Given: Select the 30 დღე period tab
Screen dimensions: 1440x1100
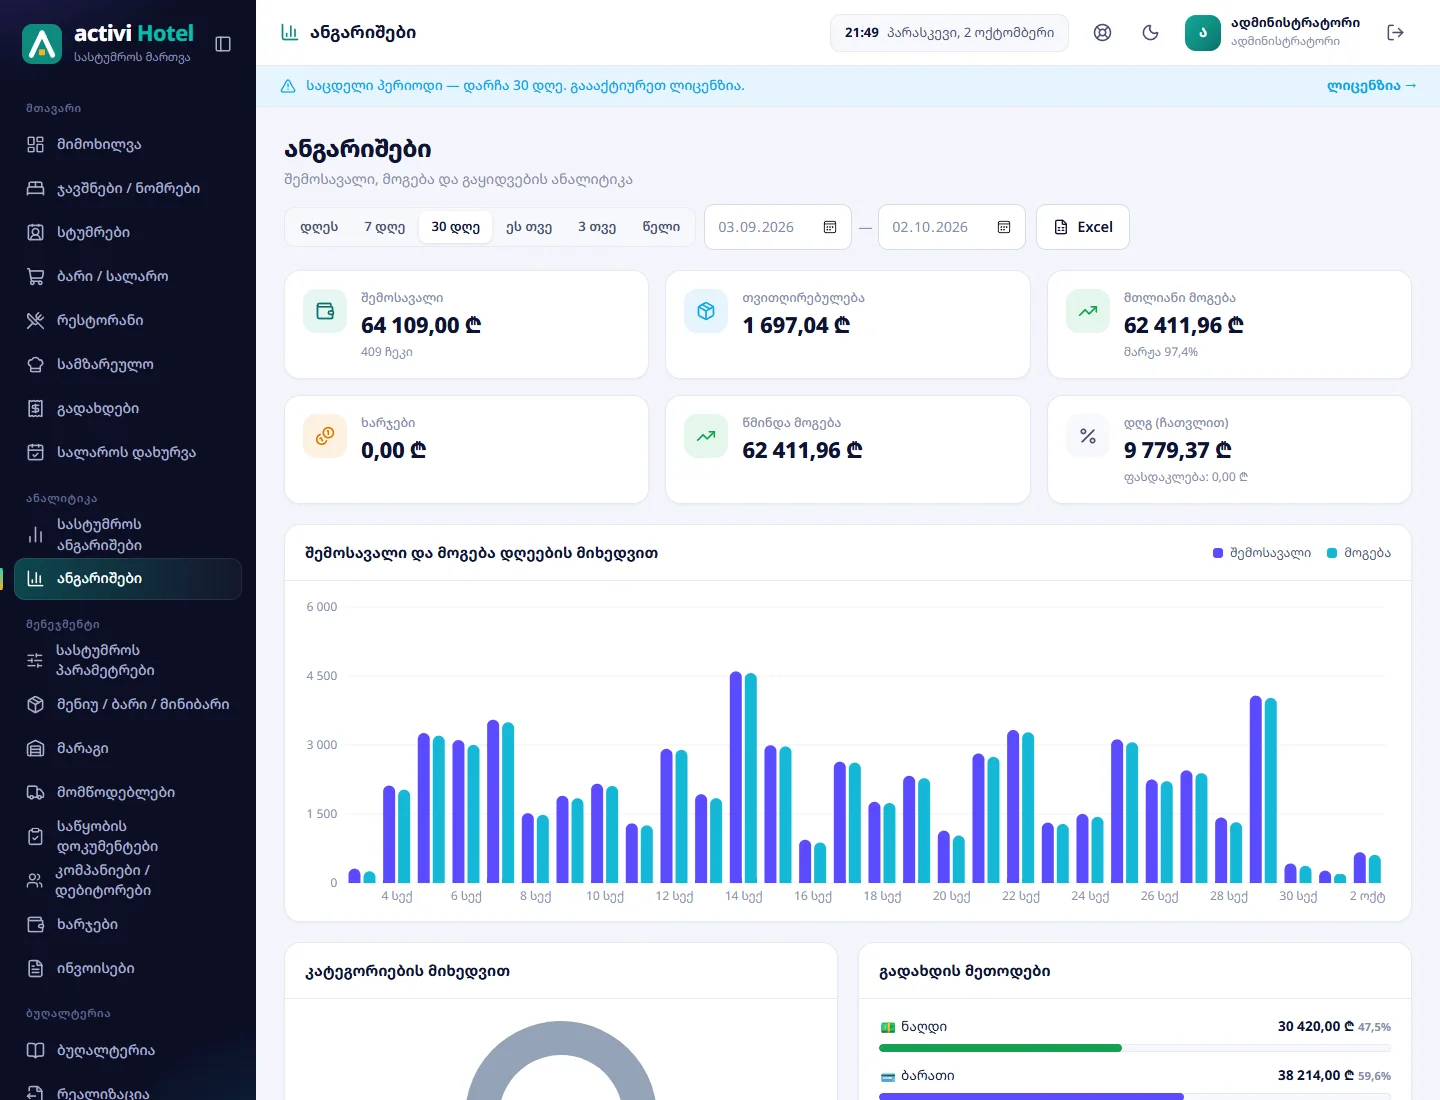Looking at the screenshot, I should pos(455,227).
